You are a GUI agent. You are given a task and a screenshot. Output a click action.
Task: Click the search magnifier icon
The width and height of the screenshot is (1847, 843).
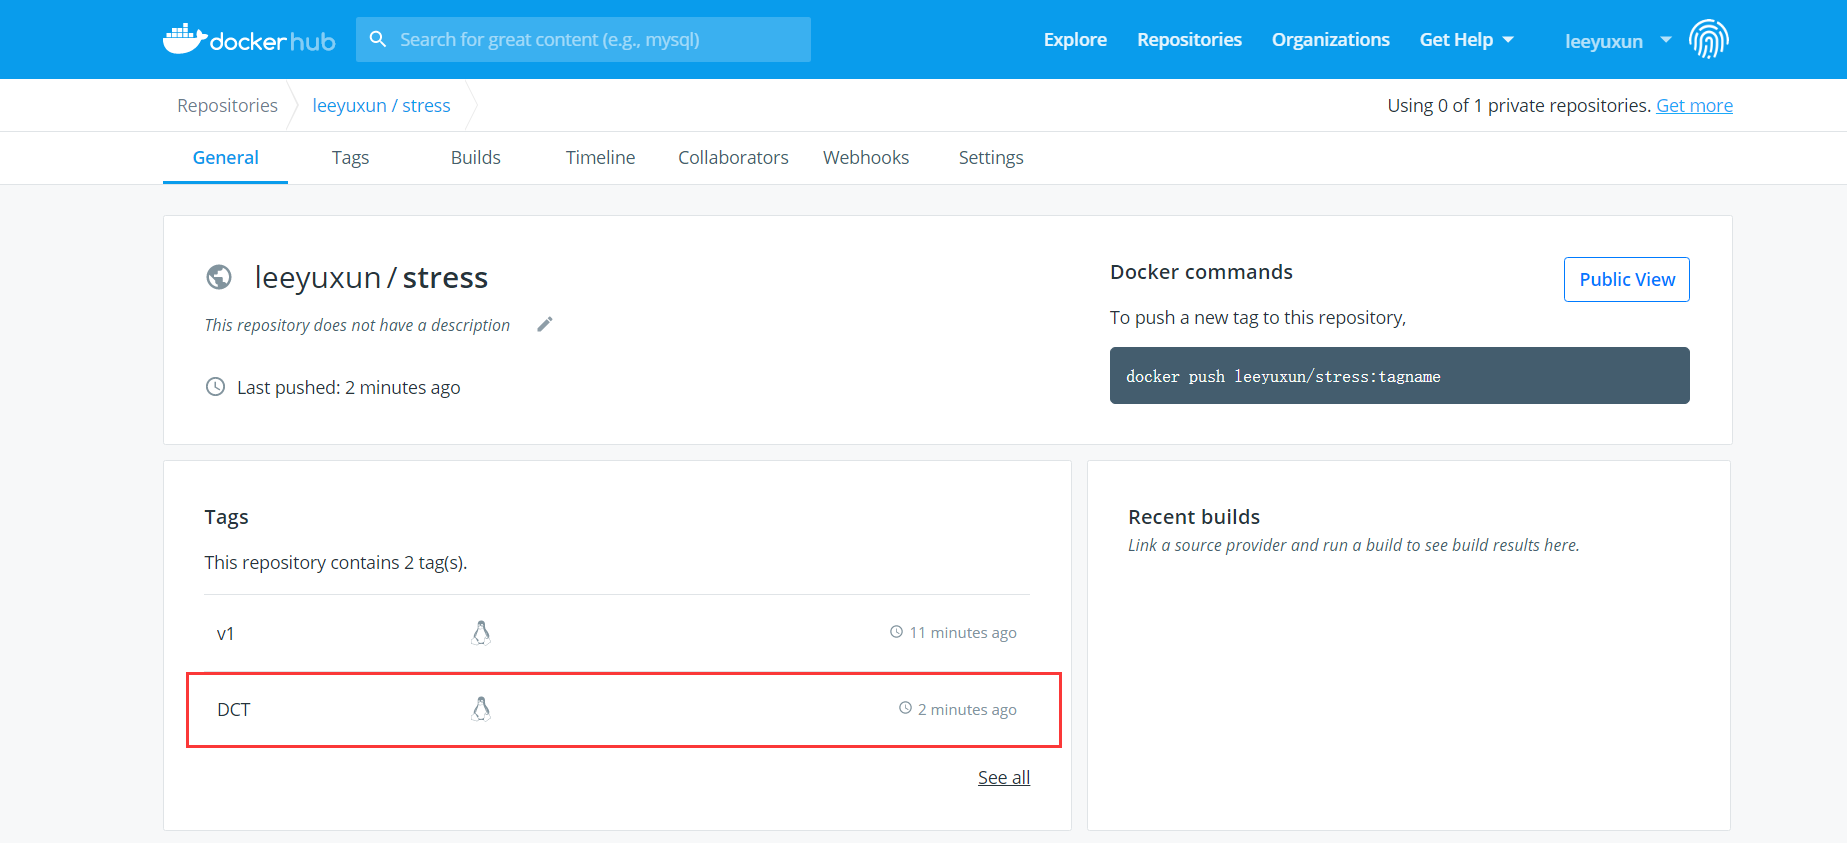pyautogui.click(x=378, y=39)
